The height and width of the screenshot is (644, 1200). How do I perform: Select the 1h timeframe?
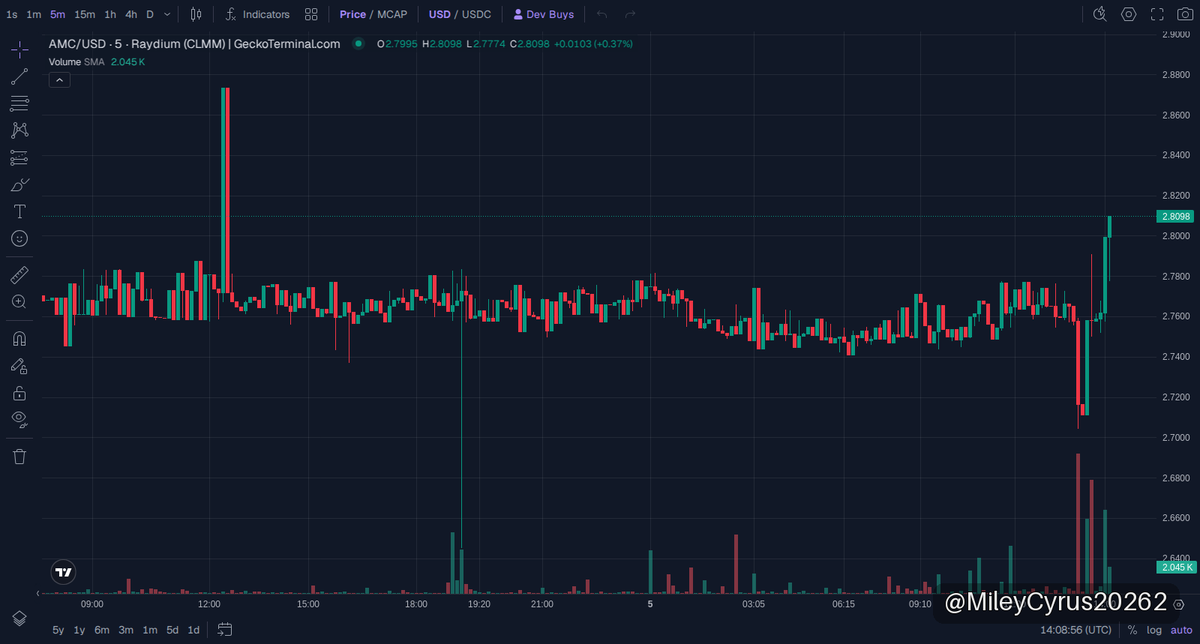(110, 14)
